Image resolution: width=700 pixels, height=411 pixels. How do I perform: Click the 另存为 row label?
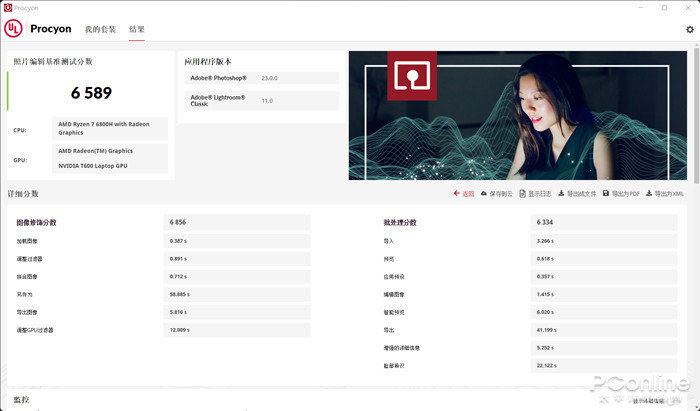25,295
